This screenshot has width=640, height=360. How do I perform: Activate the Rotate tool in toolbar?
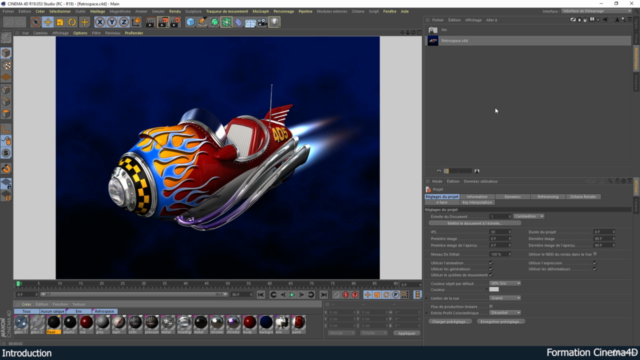[x=72, y=22]
